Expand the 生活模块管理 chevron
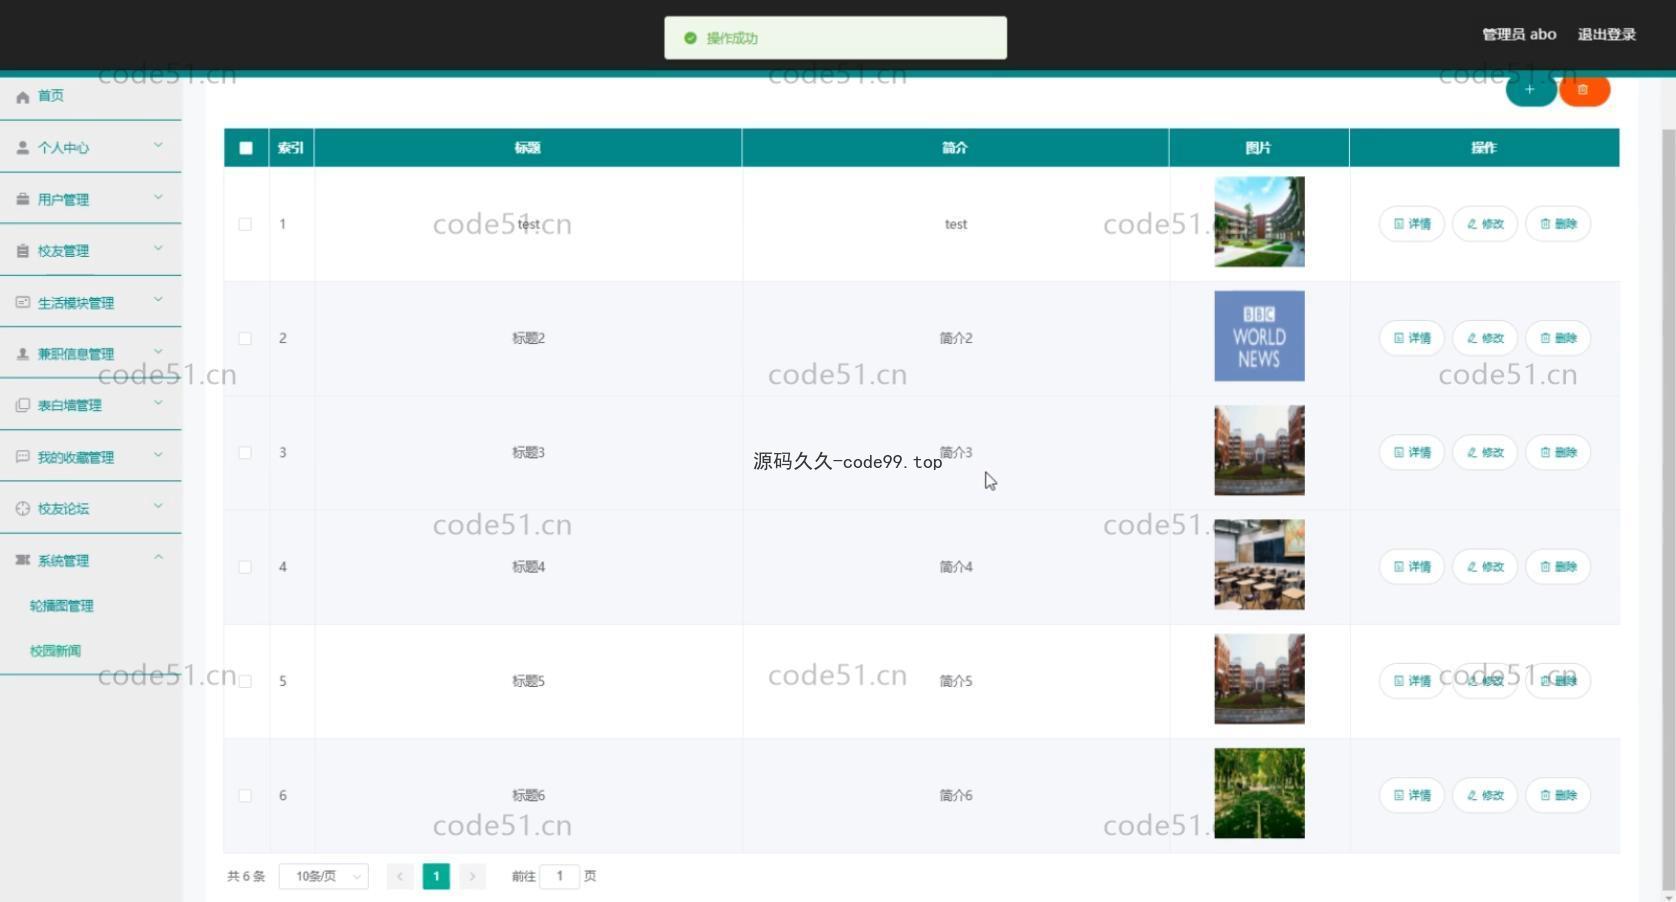The width and height of the screenshot is (1676, 902). click(x=158, y=300)
